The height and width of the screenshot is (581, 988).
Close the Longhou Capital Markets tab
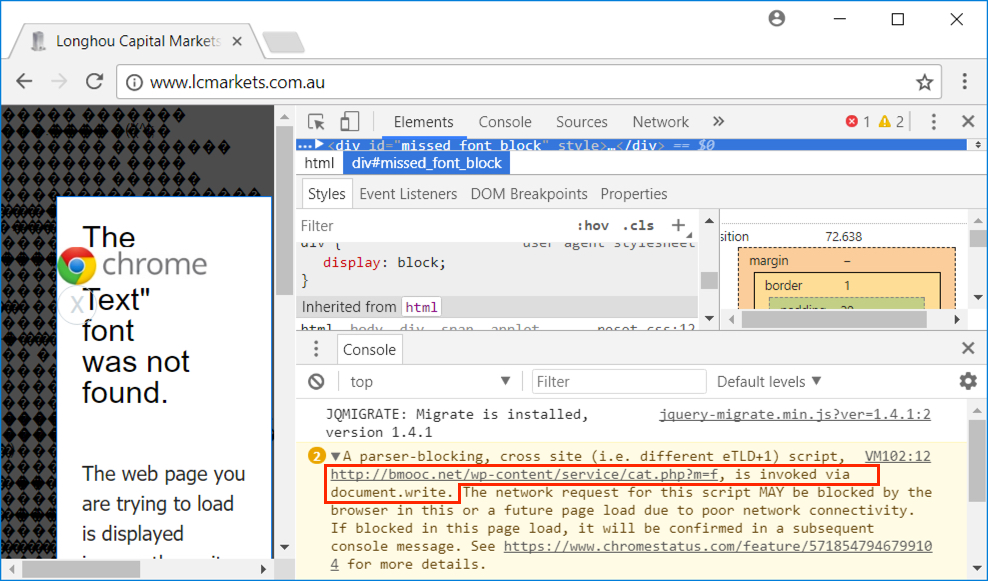[237, 42]
